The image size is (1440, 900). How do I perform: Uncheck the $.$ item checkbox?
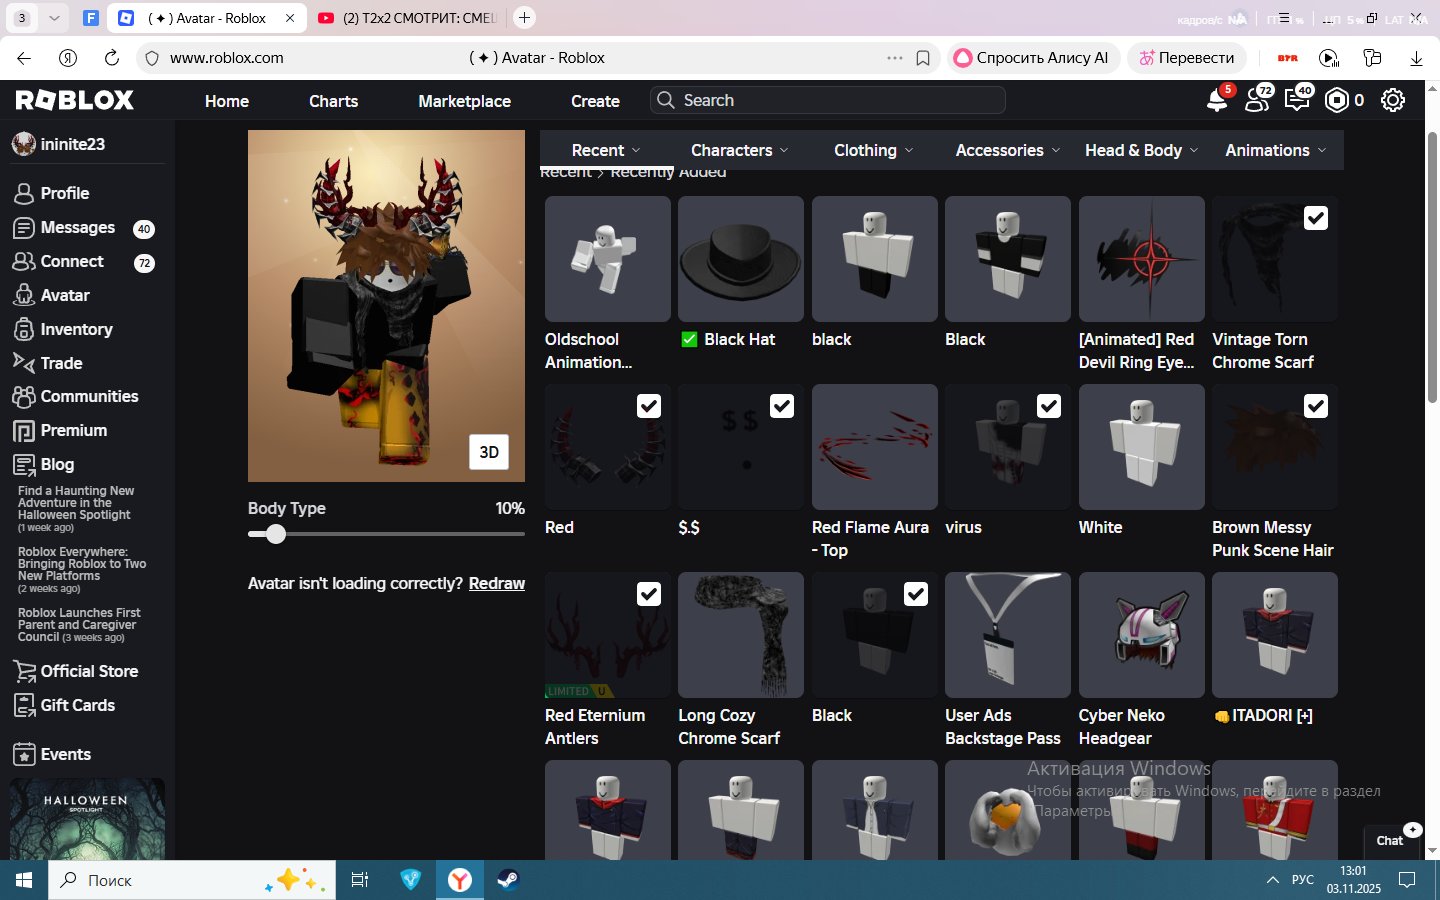coord(782,406)
